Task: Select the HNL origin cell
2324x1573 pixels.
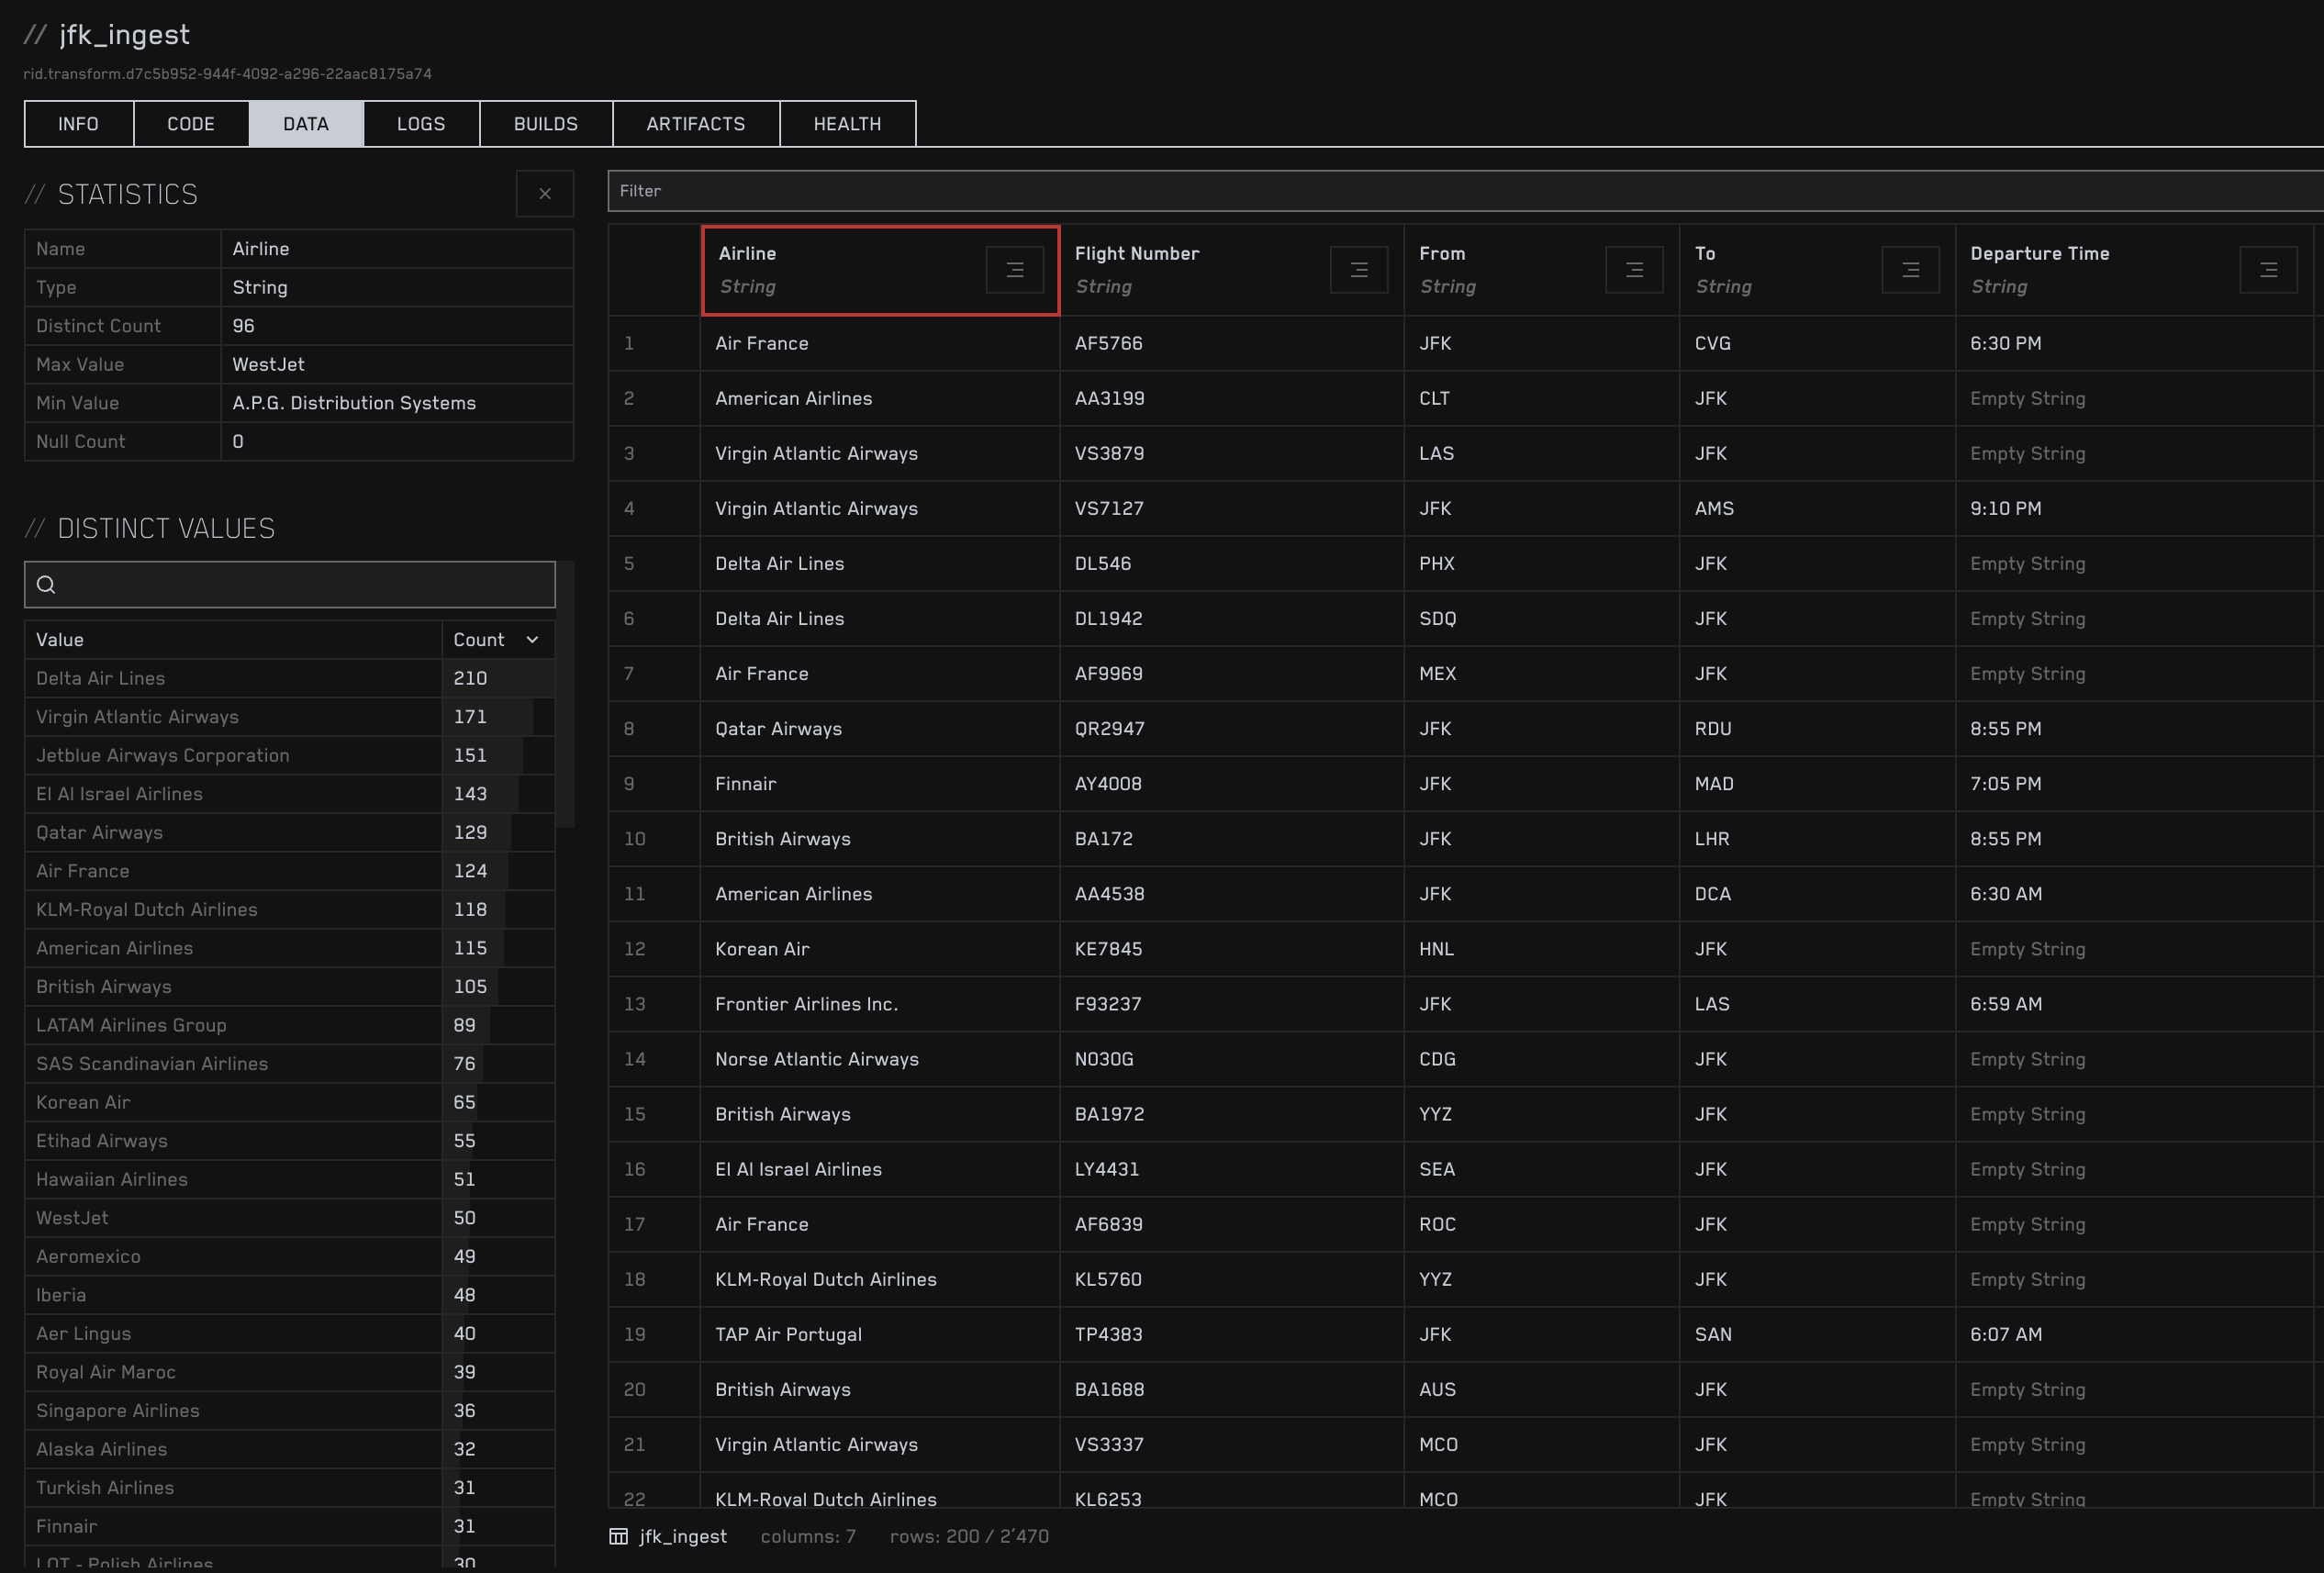Action: tap(1541, 949)
